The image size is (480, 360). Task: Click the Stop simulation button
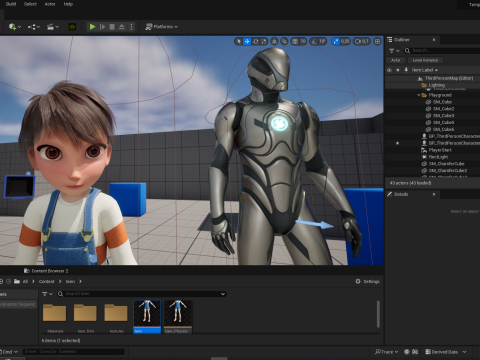tap(112, 27)
